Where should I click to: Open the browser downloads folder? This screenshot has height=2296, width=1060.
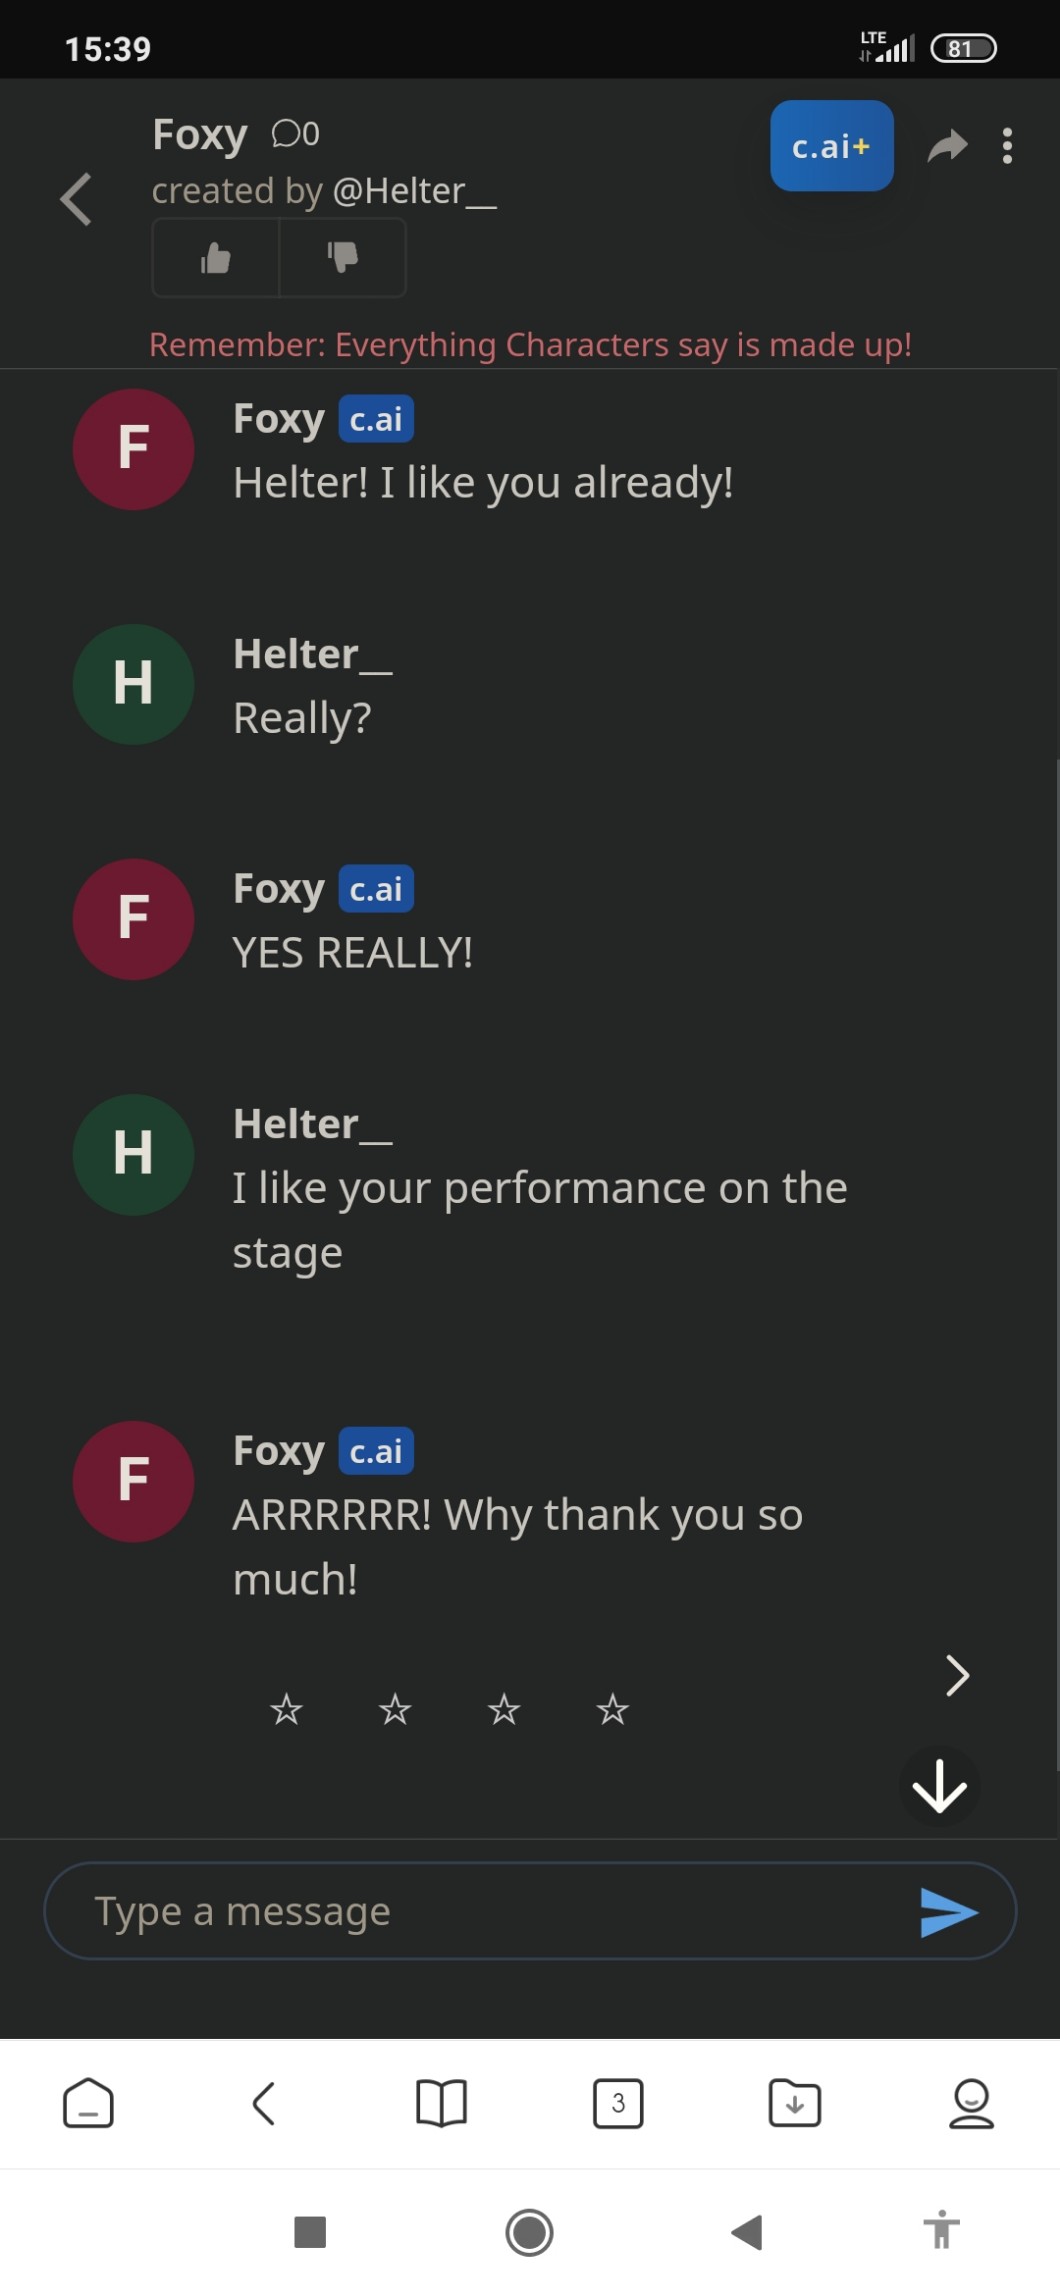click(794, 2103)
